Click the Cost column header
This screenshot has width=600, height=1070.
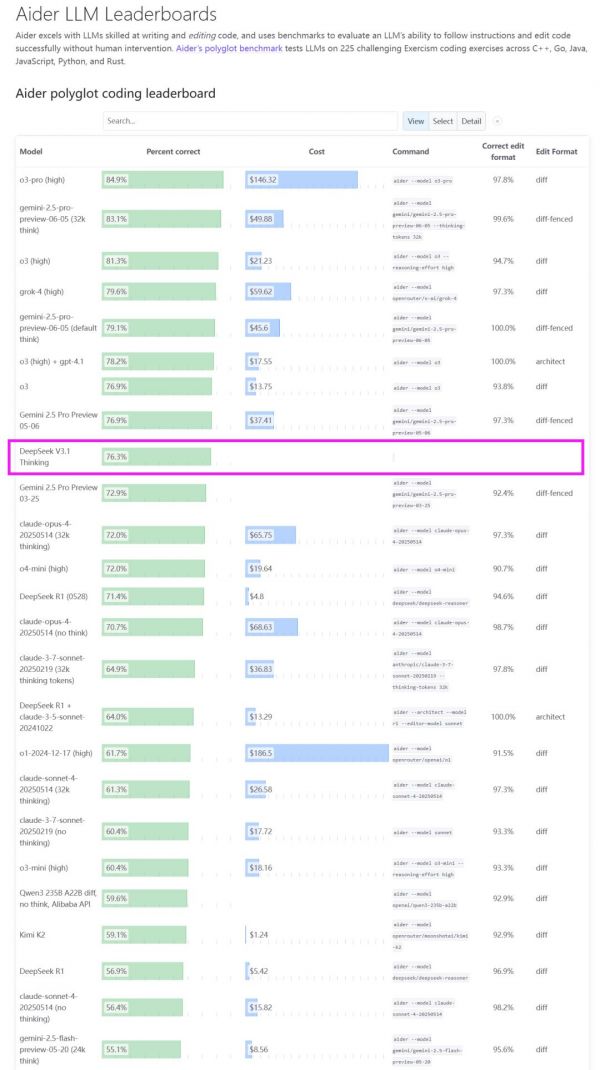[316, 151]
